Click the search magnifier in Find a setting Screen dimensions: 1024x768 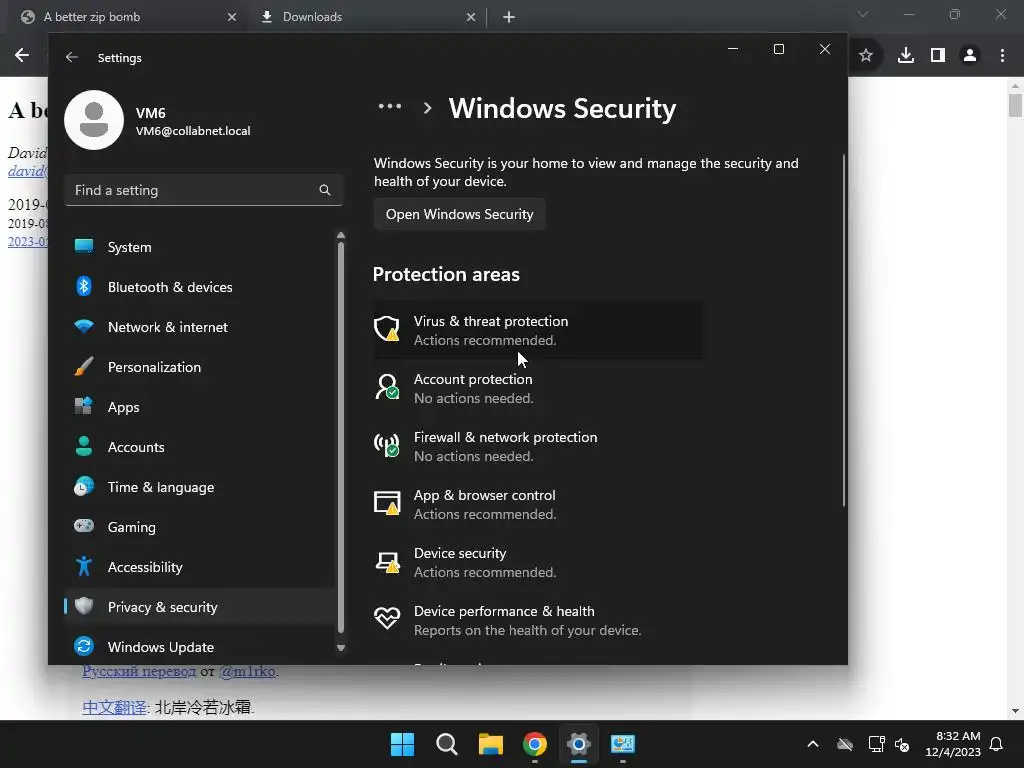click(325, 190)
